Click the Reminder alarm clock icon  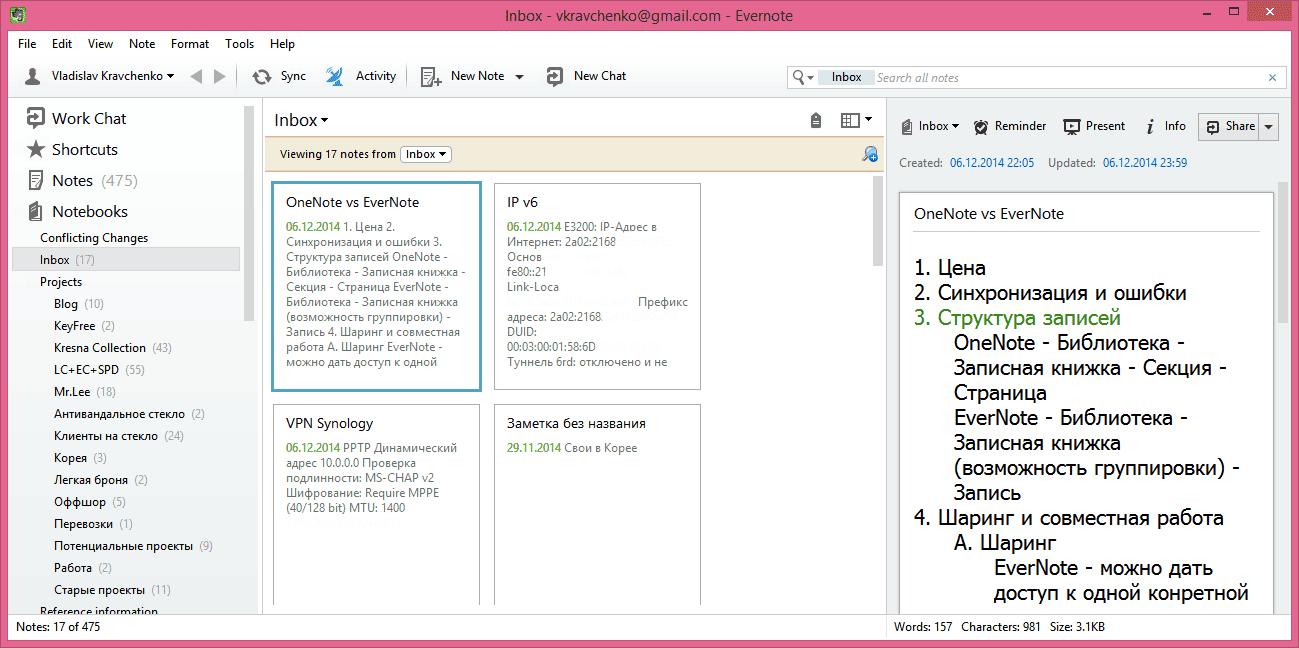click(981, 127)
